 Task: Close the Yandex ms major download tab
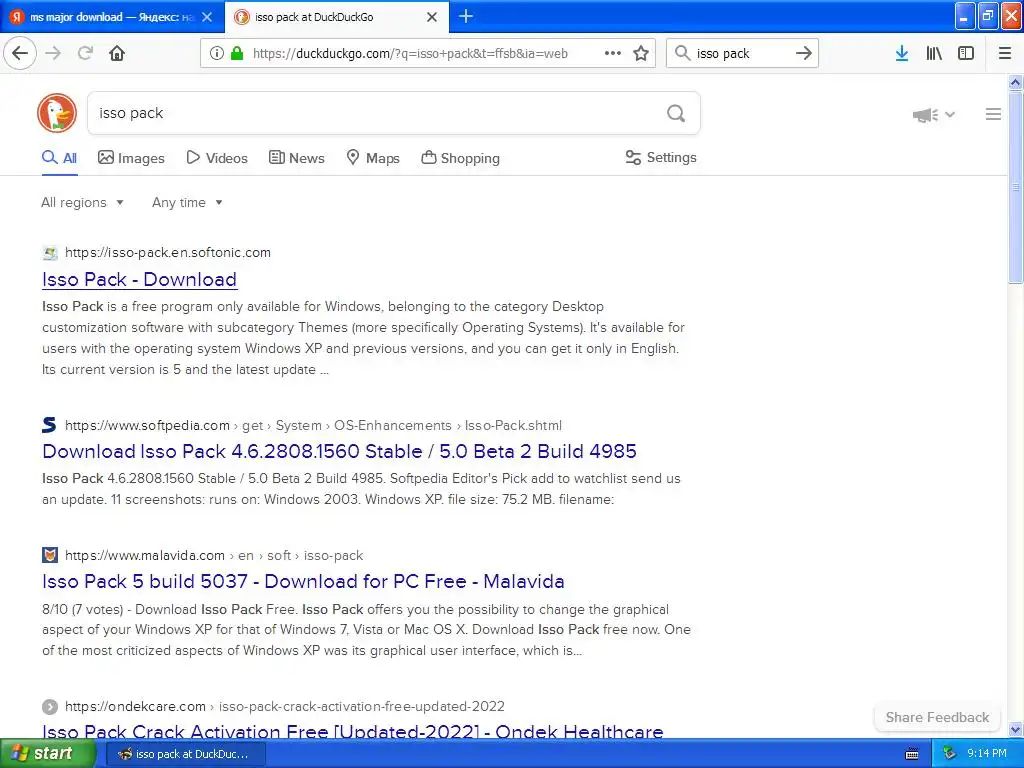pyautogui.click(x=207, y=17)
